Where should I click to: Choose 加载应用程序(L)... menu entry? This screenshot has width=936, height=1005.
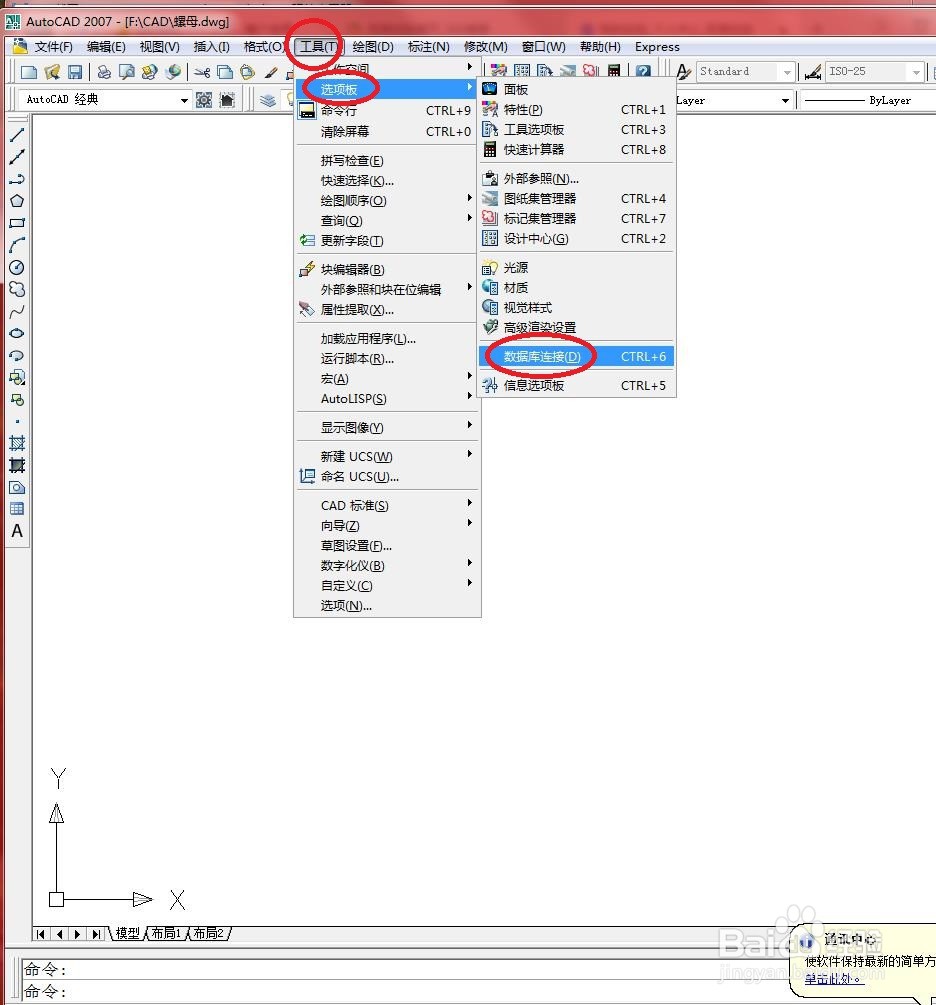(387, 338)
